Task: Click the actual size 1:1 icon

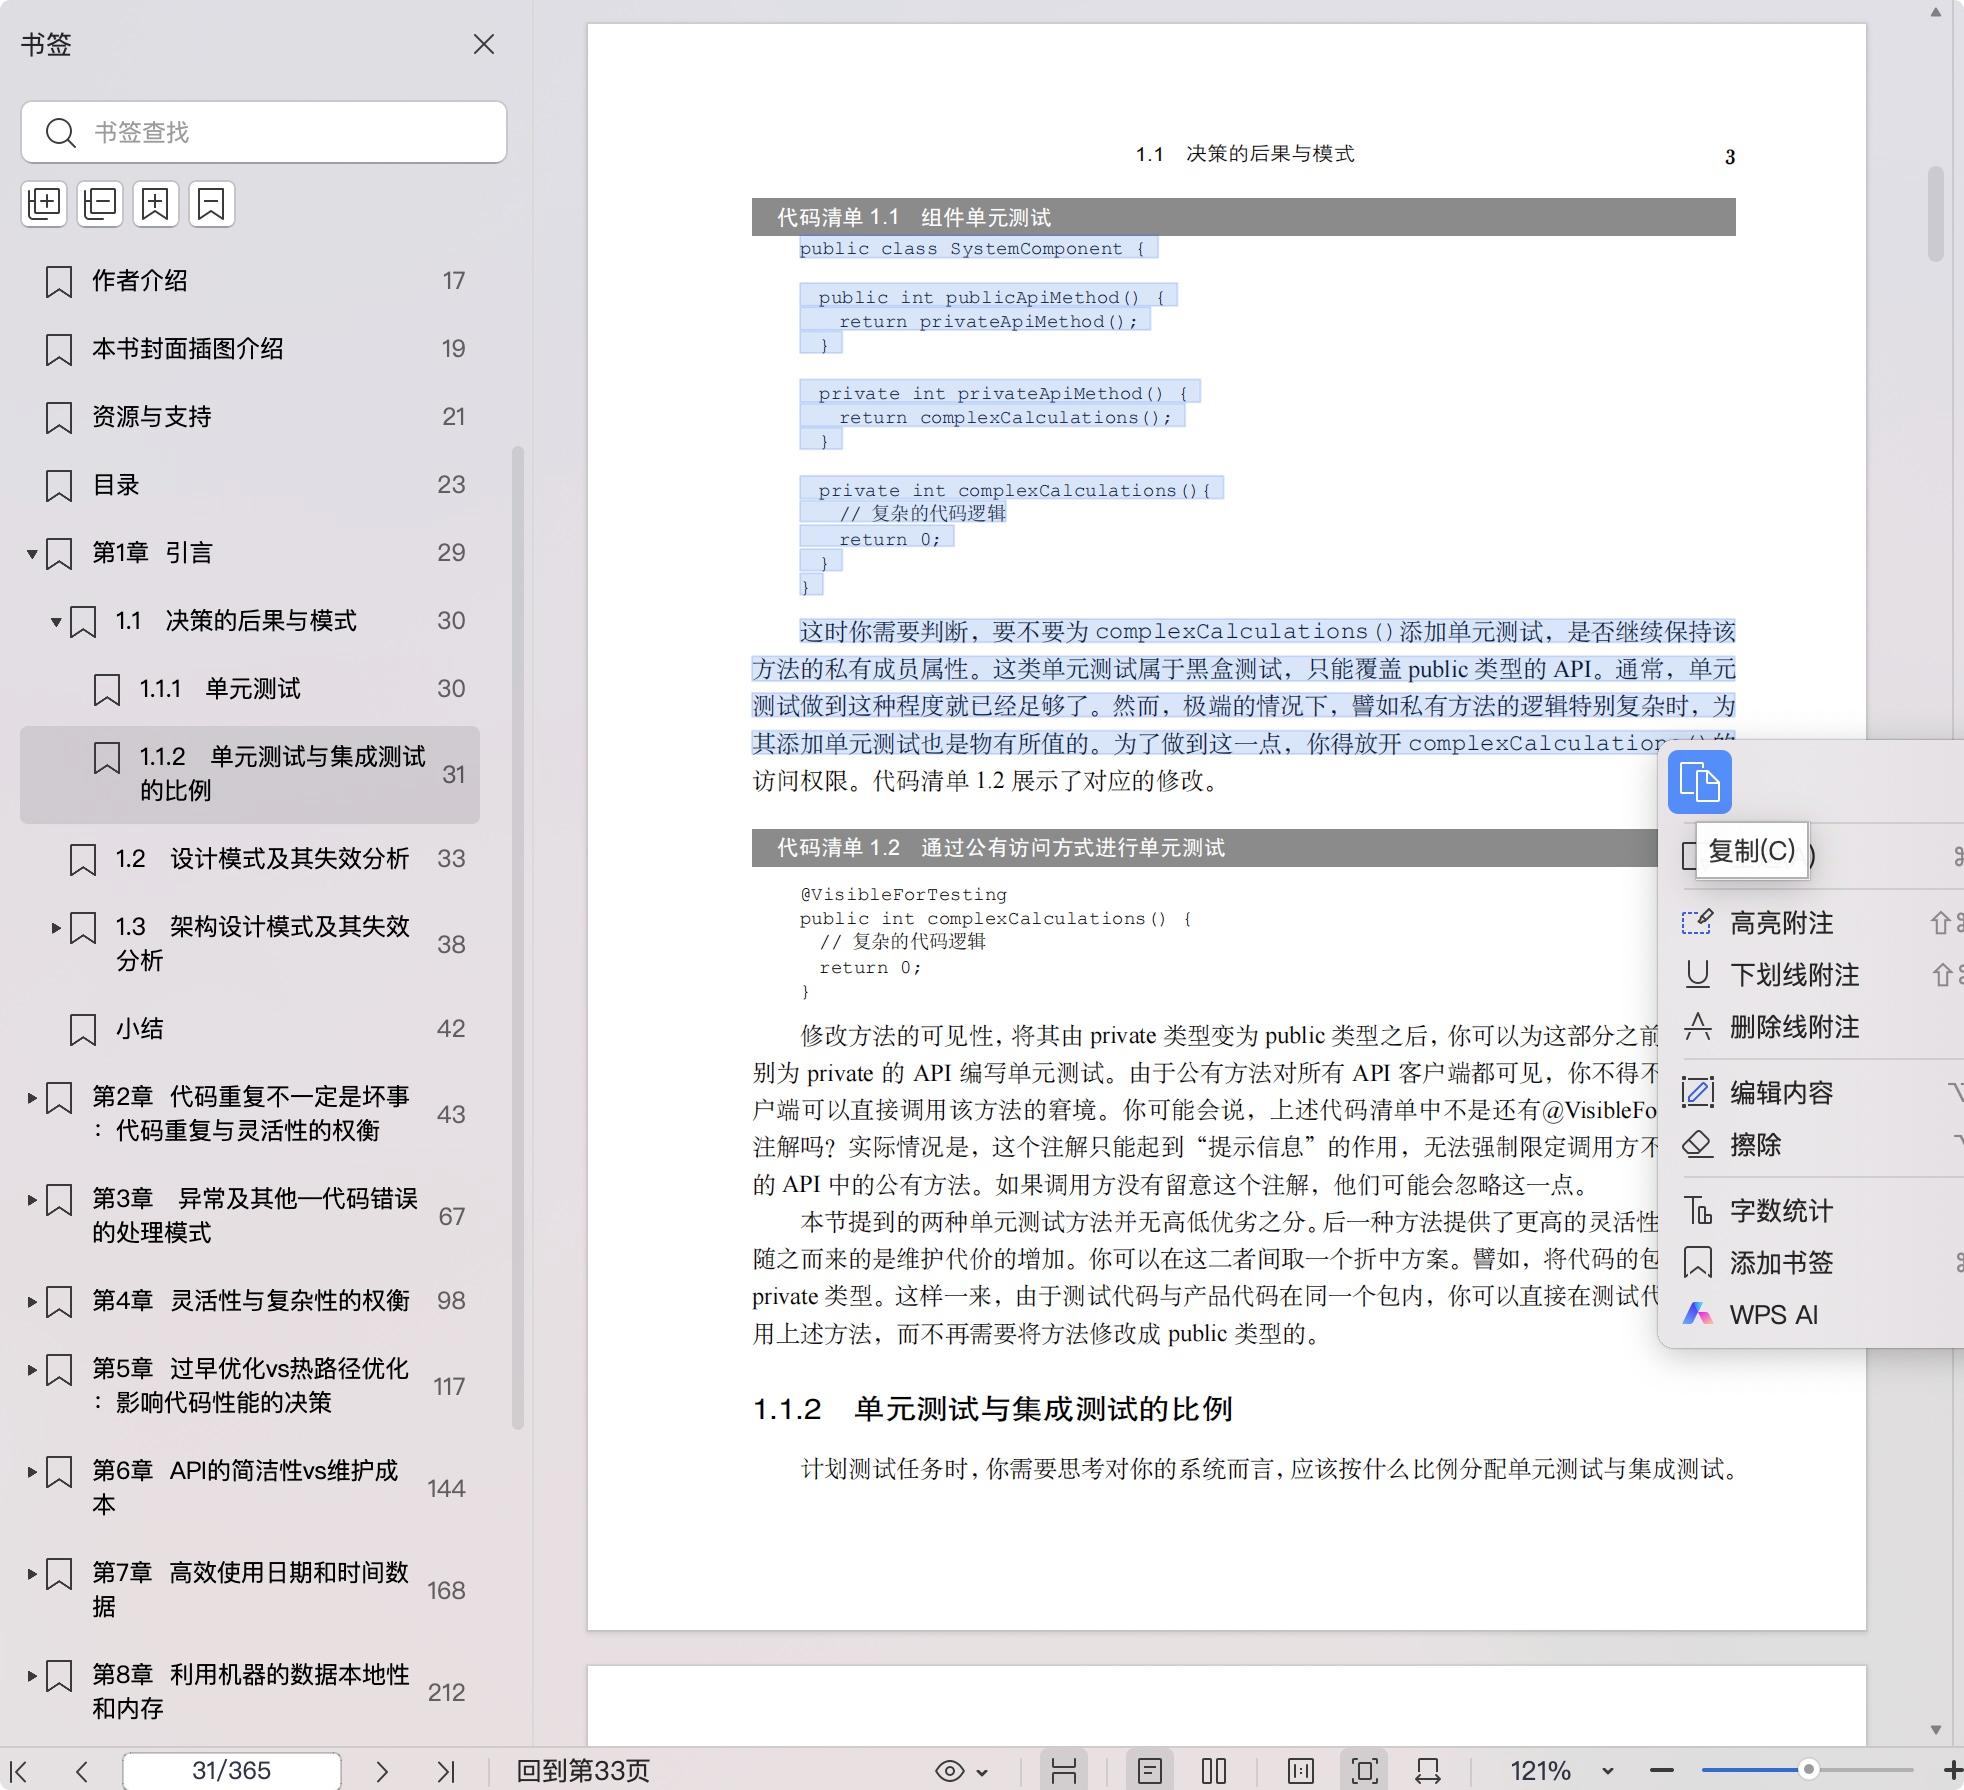Action: click(1301, 1771)
